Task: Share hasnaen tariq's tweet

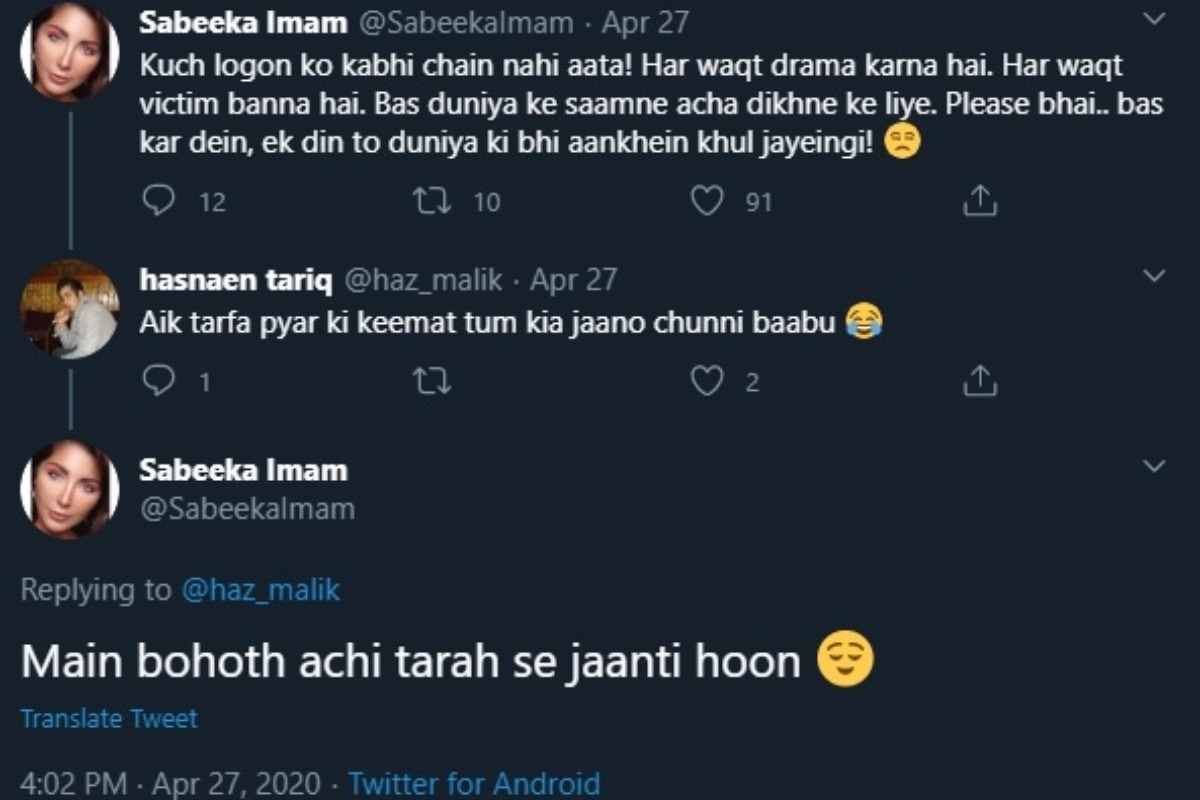Action: [x=980, y=381]
